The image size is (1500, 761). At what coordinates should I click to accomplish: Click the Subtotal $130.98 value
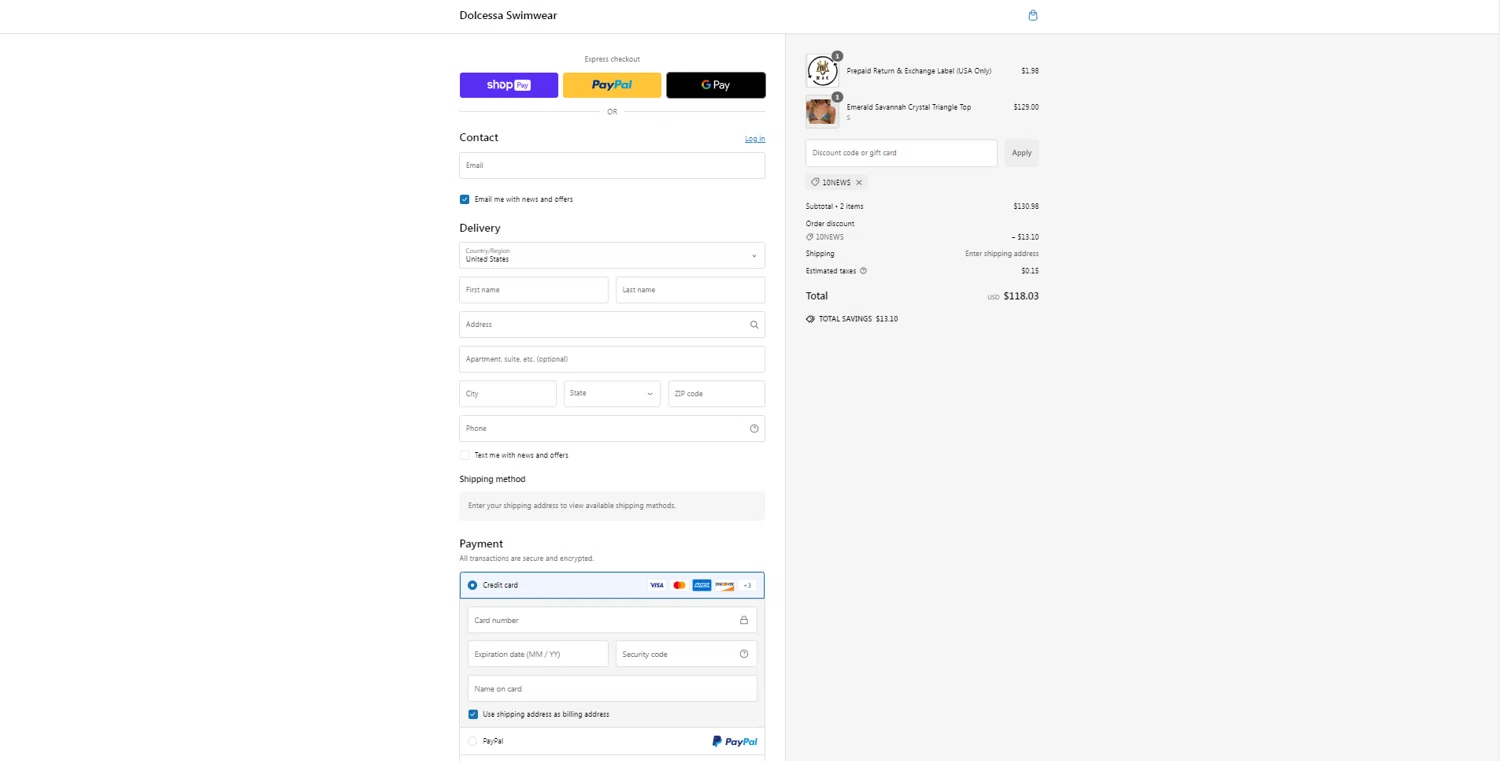pos(1026,207)
